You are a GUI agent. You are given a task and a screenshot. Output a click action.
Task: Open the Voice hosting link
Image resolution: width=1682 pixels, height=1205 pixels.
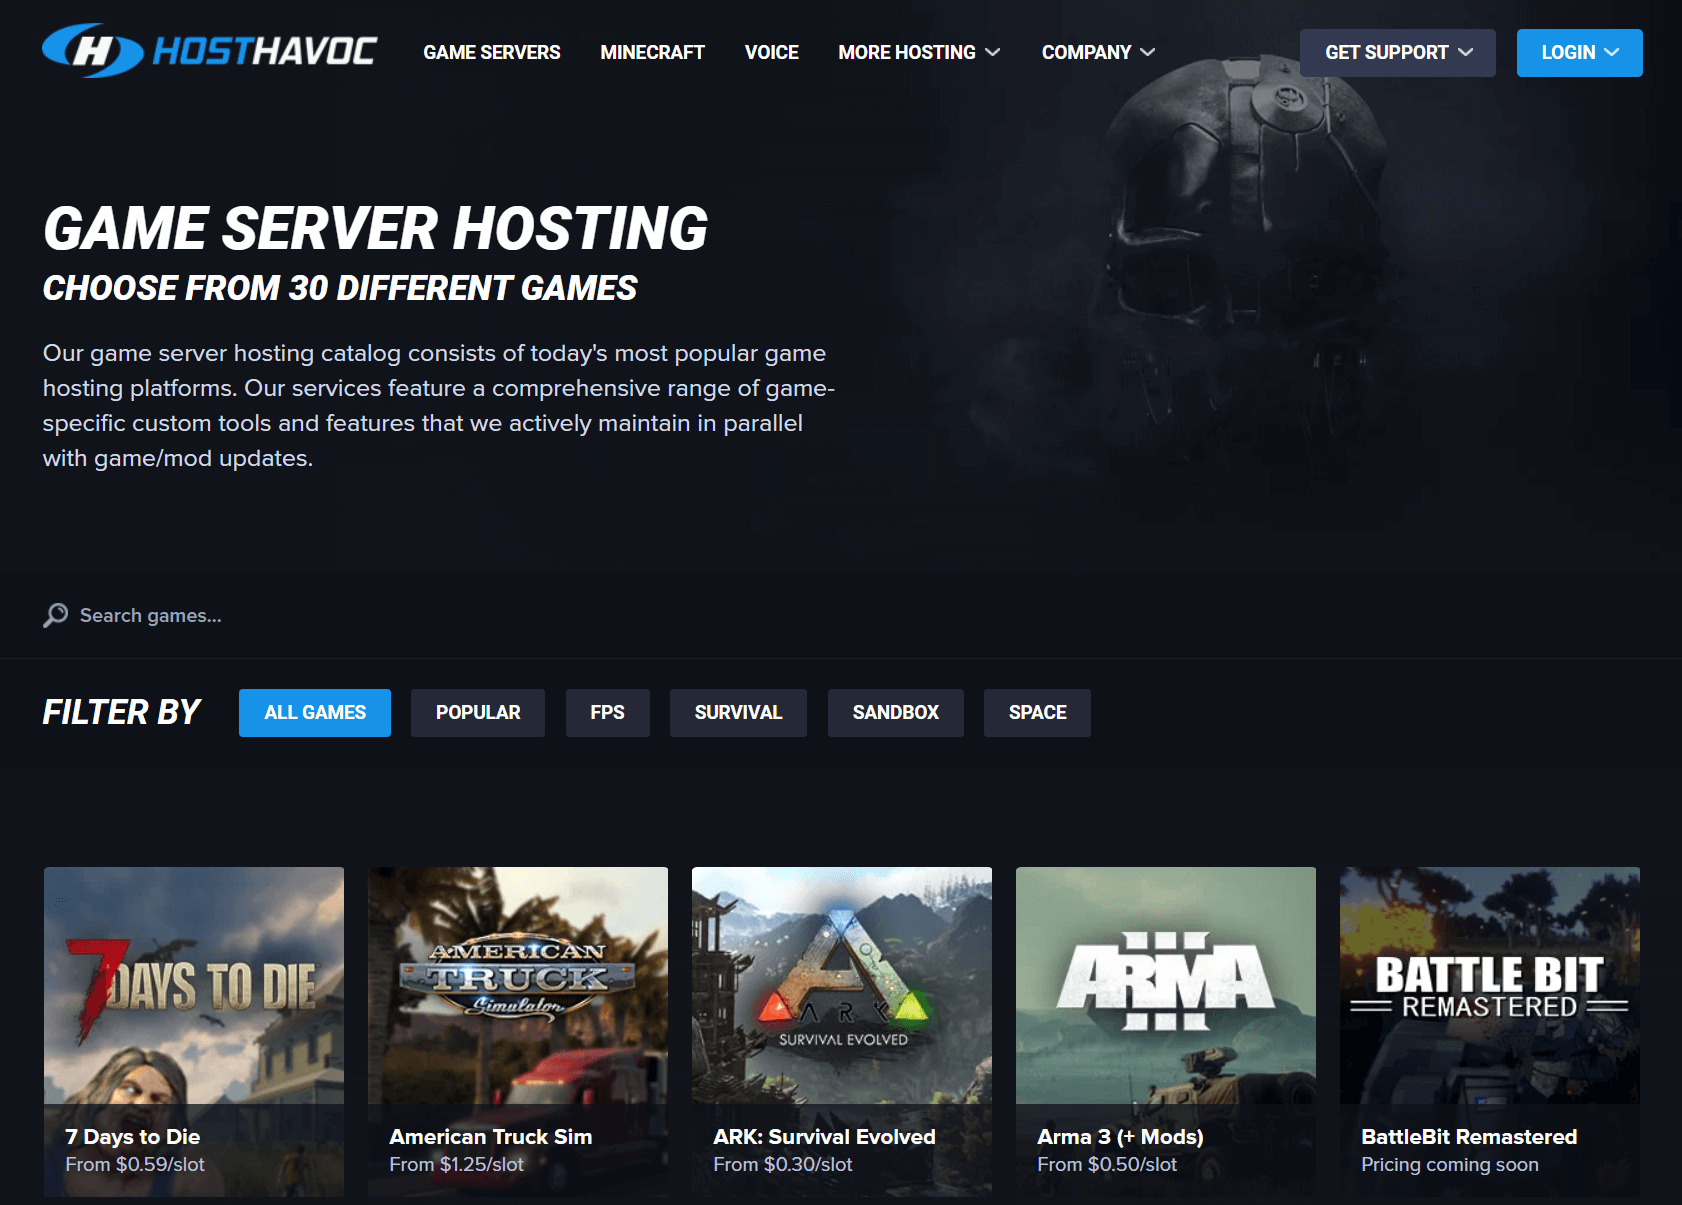click(771, 52)
